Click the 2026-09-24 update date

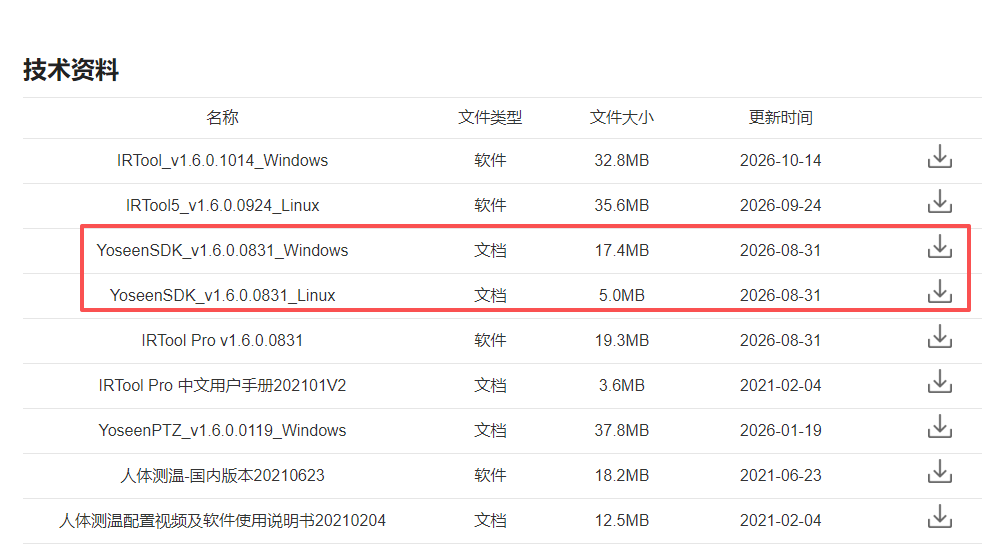click(780, 205)
